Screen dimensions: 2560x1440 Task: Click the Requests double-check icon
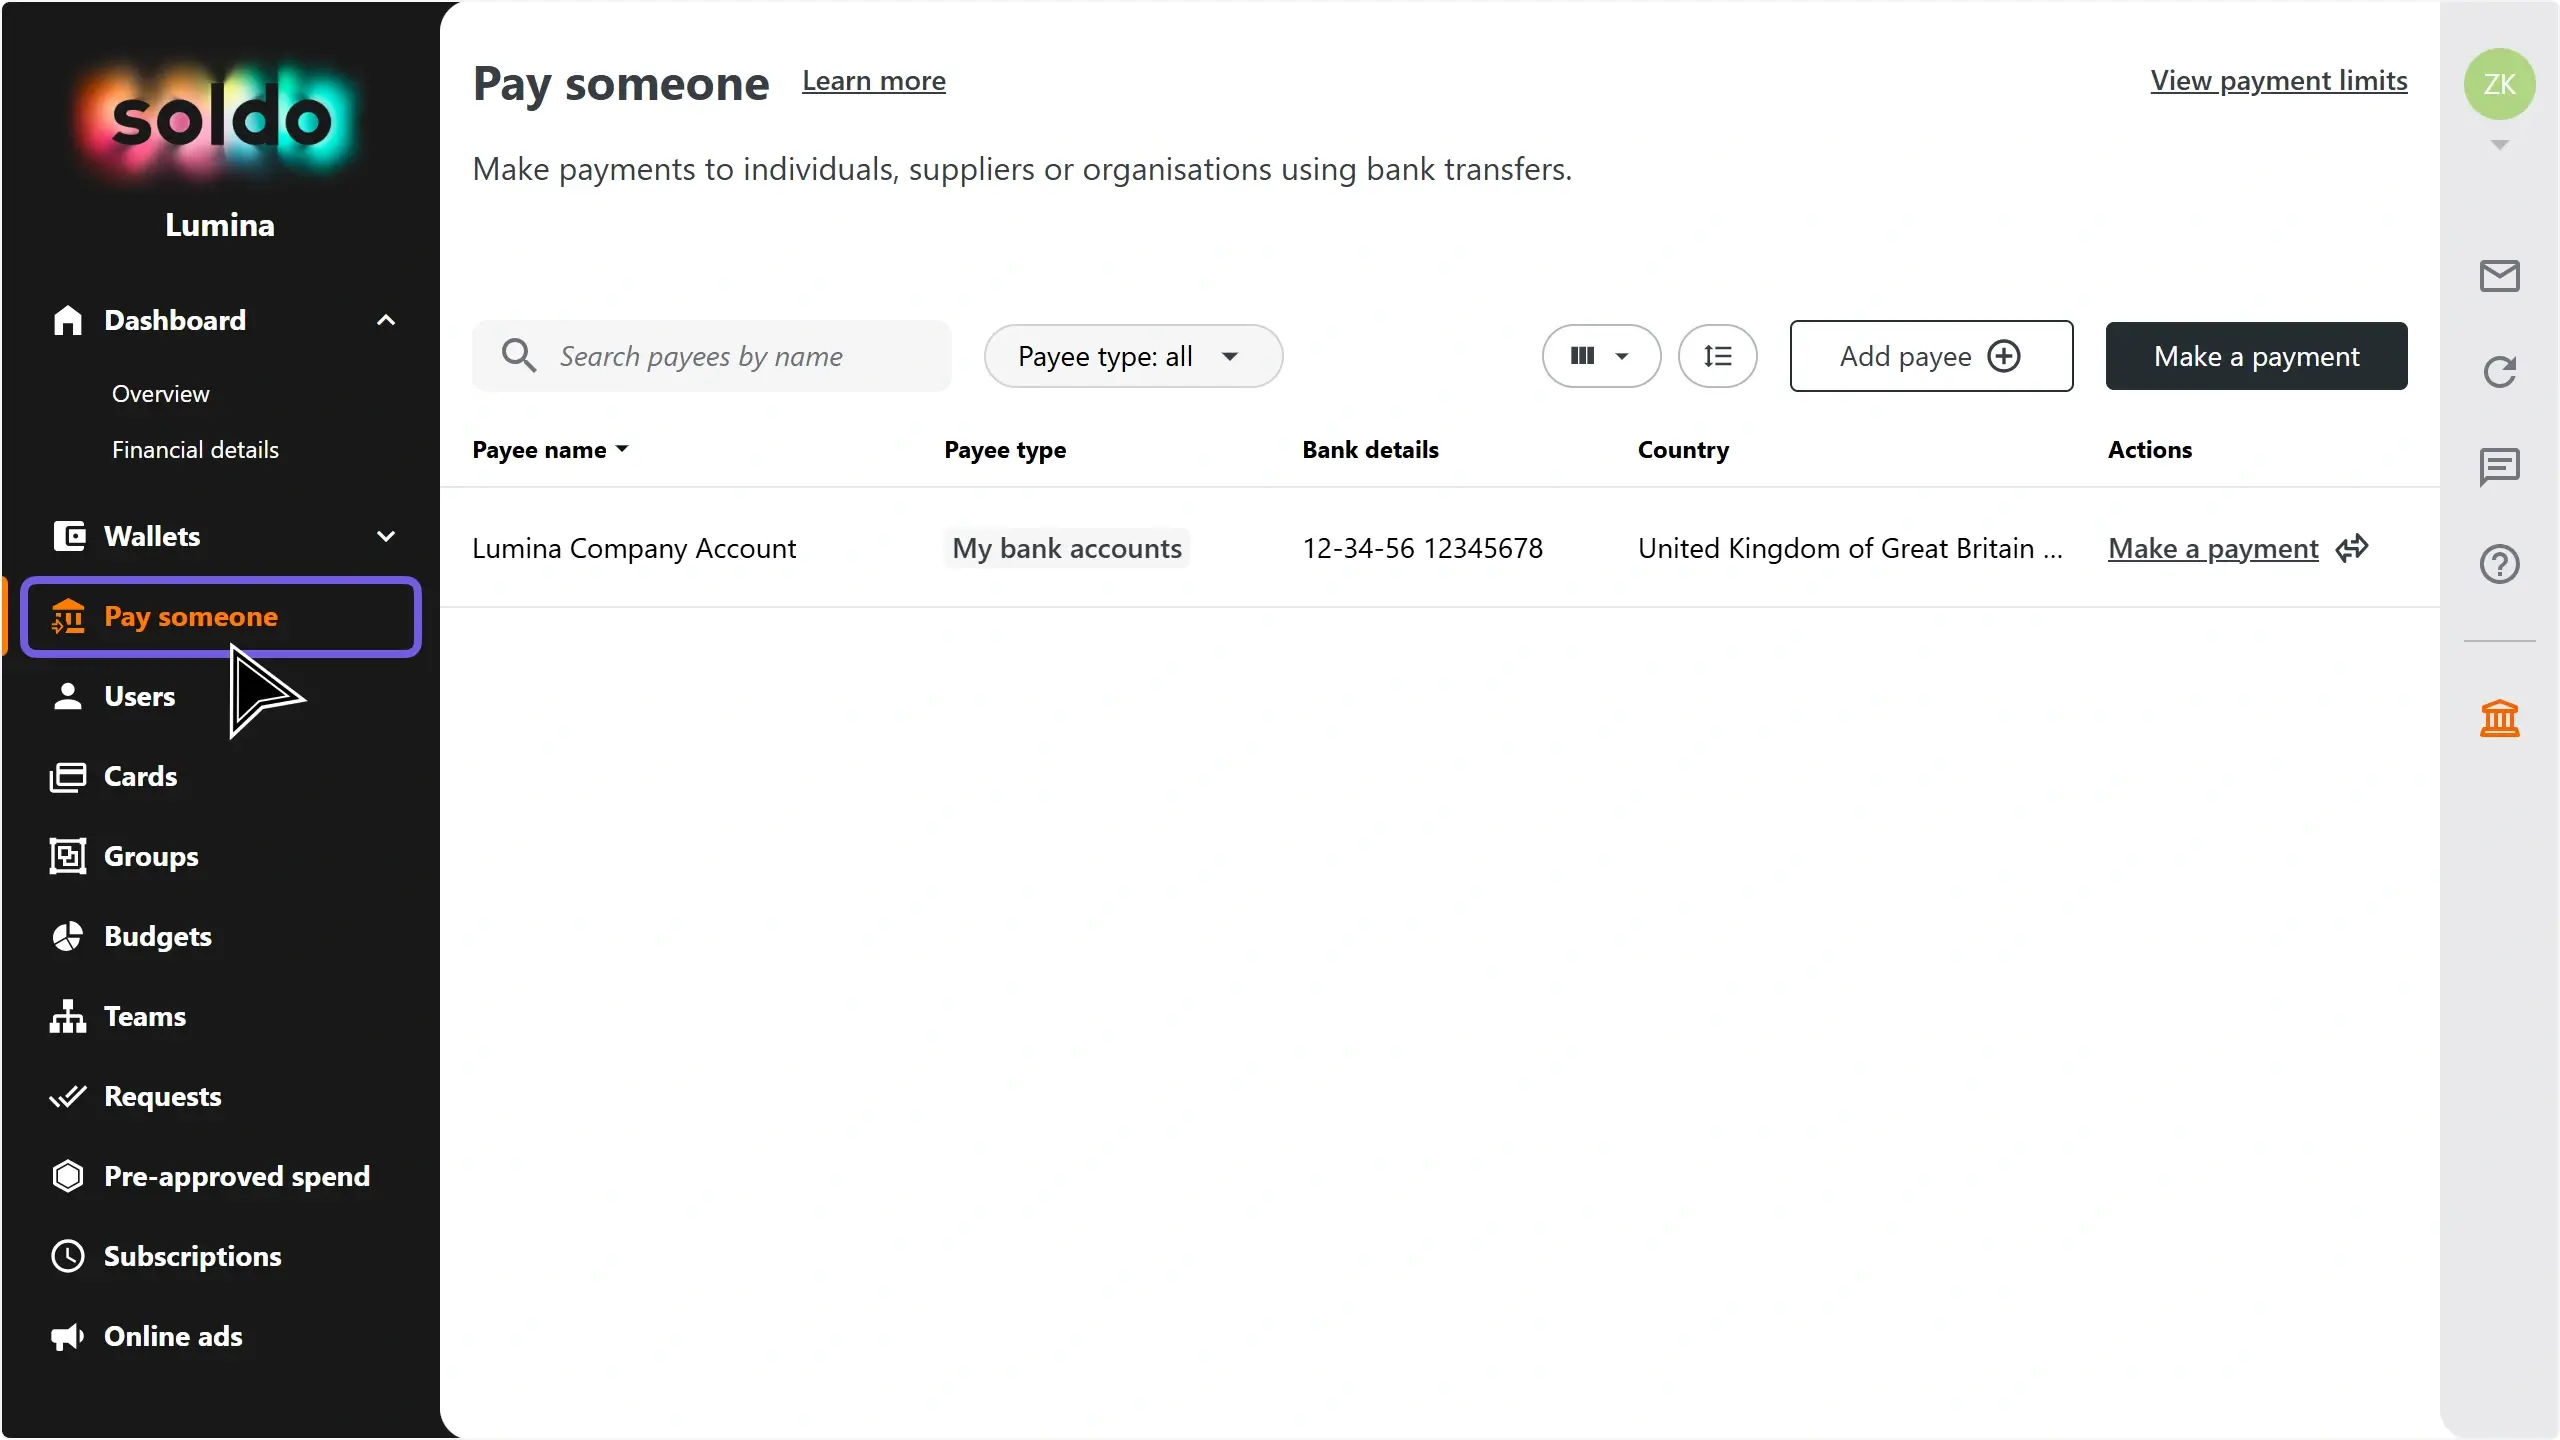pyautogui.click(x=67, y=1097)
